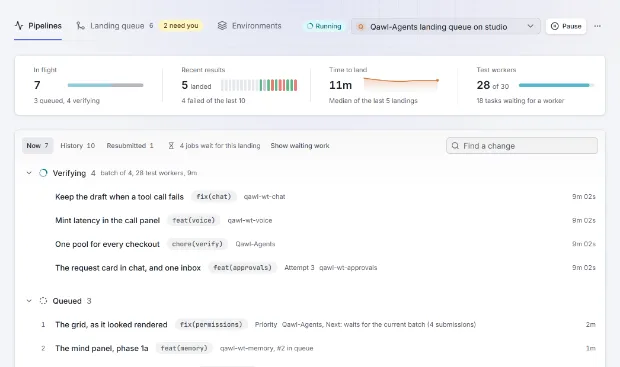Screen dimensions: 620x367
Task: Open the more options ellipsis menu
Action: pyautogui.click(x=597, y=26)
